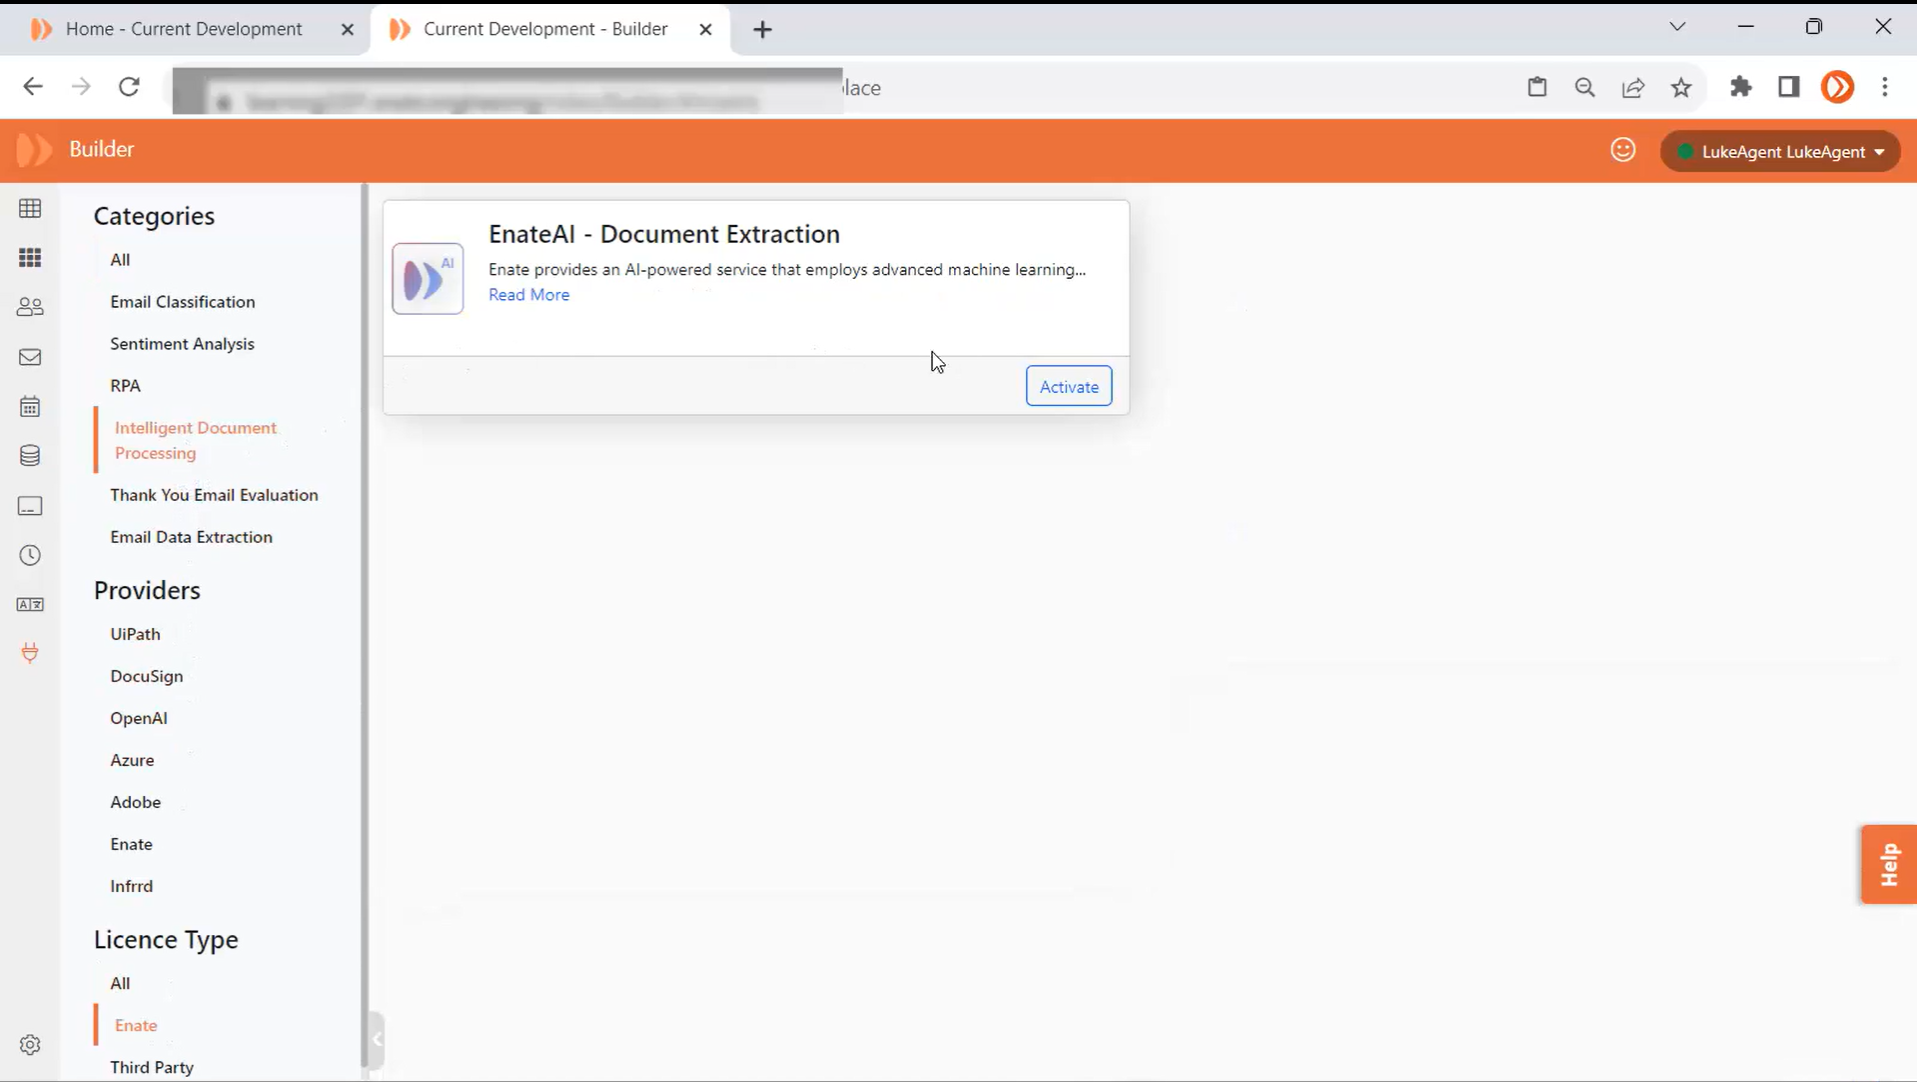
Task: Open the plug marketplace sidebar icon
Action: tap(30, 653)
